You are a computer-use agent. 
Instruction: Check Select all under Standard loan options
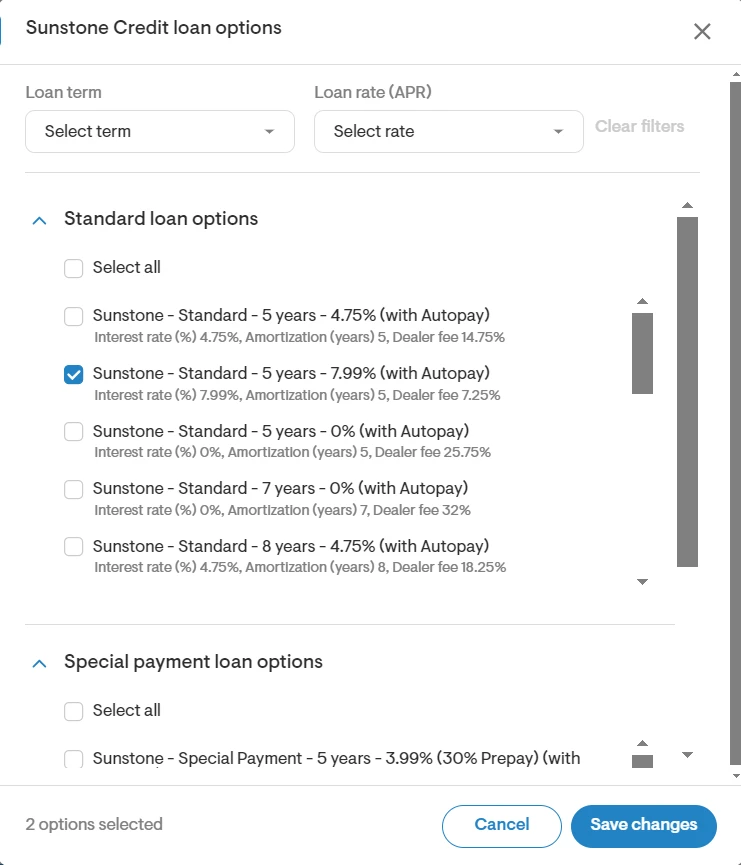tap(73, 269)
